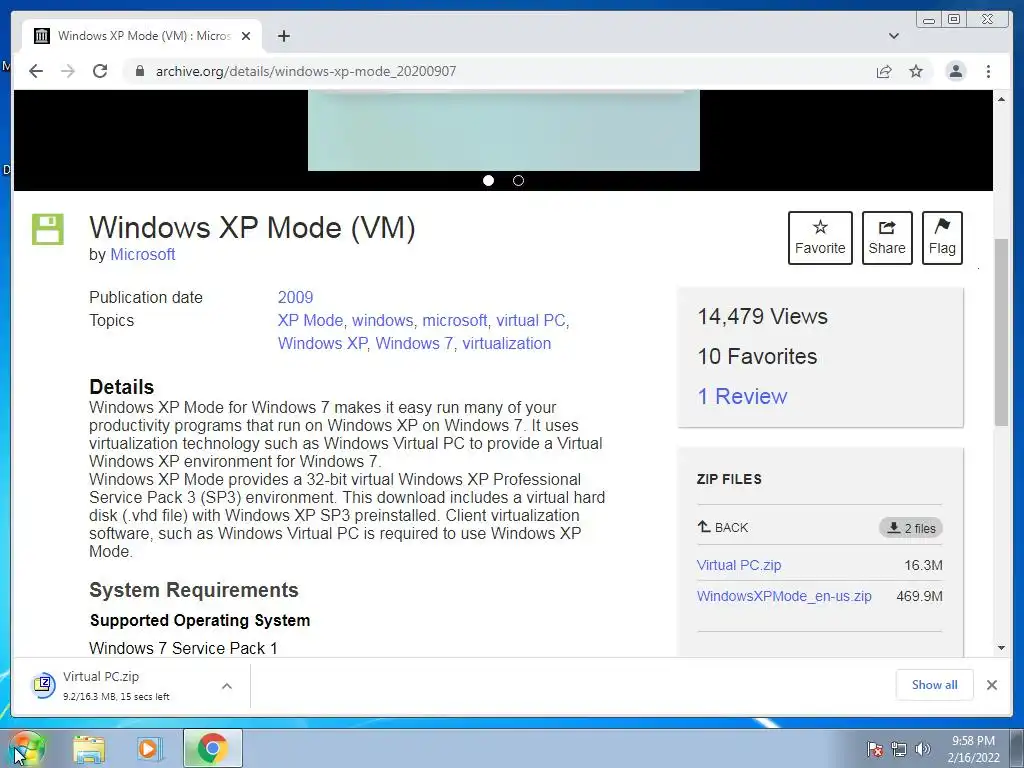Click the 16.3M file size
Screen dimensions: 1024x768
[x=923, y=565]
